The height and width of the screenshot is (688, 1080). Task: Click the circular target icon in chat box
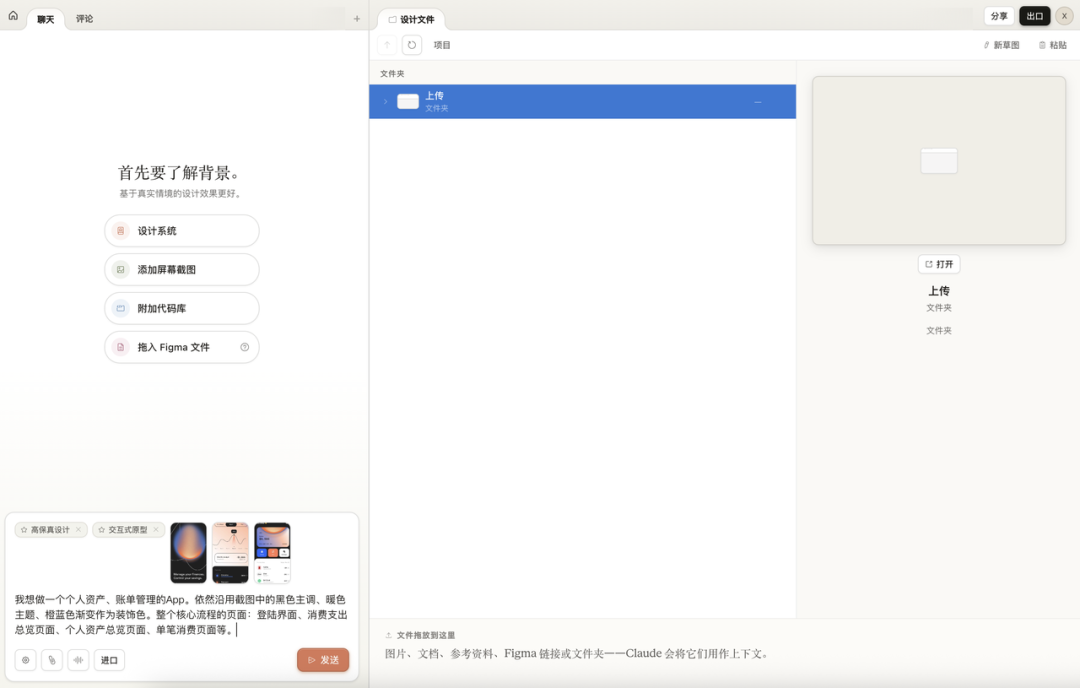click(x=26, y=660)
